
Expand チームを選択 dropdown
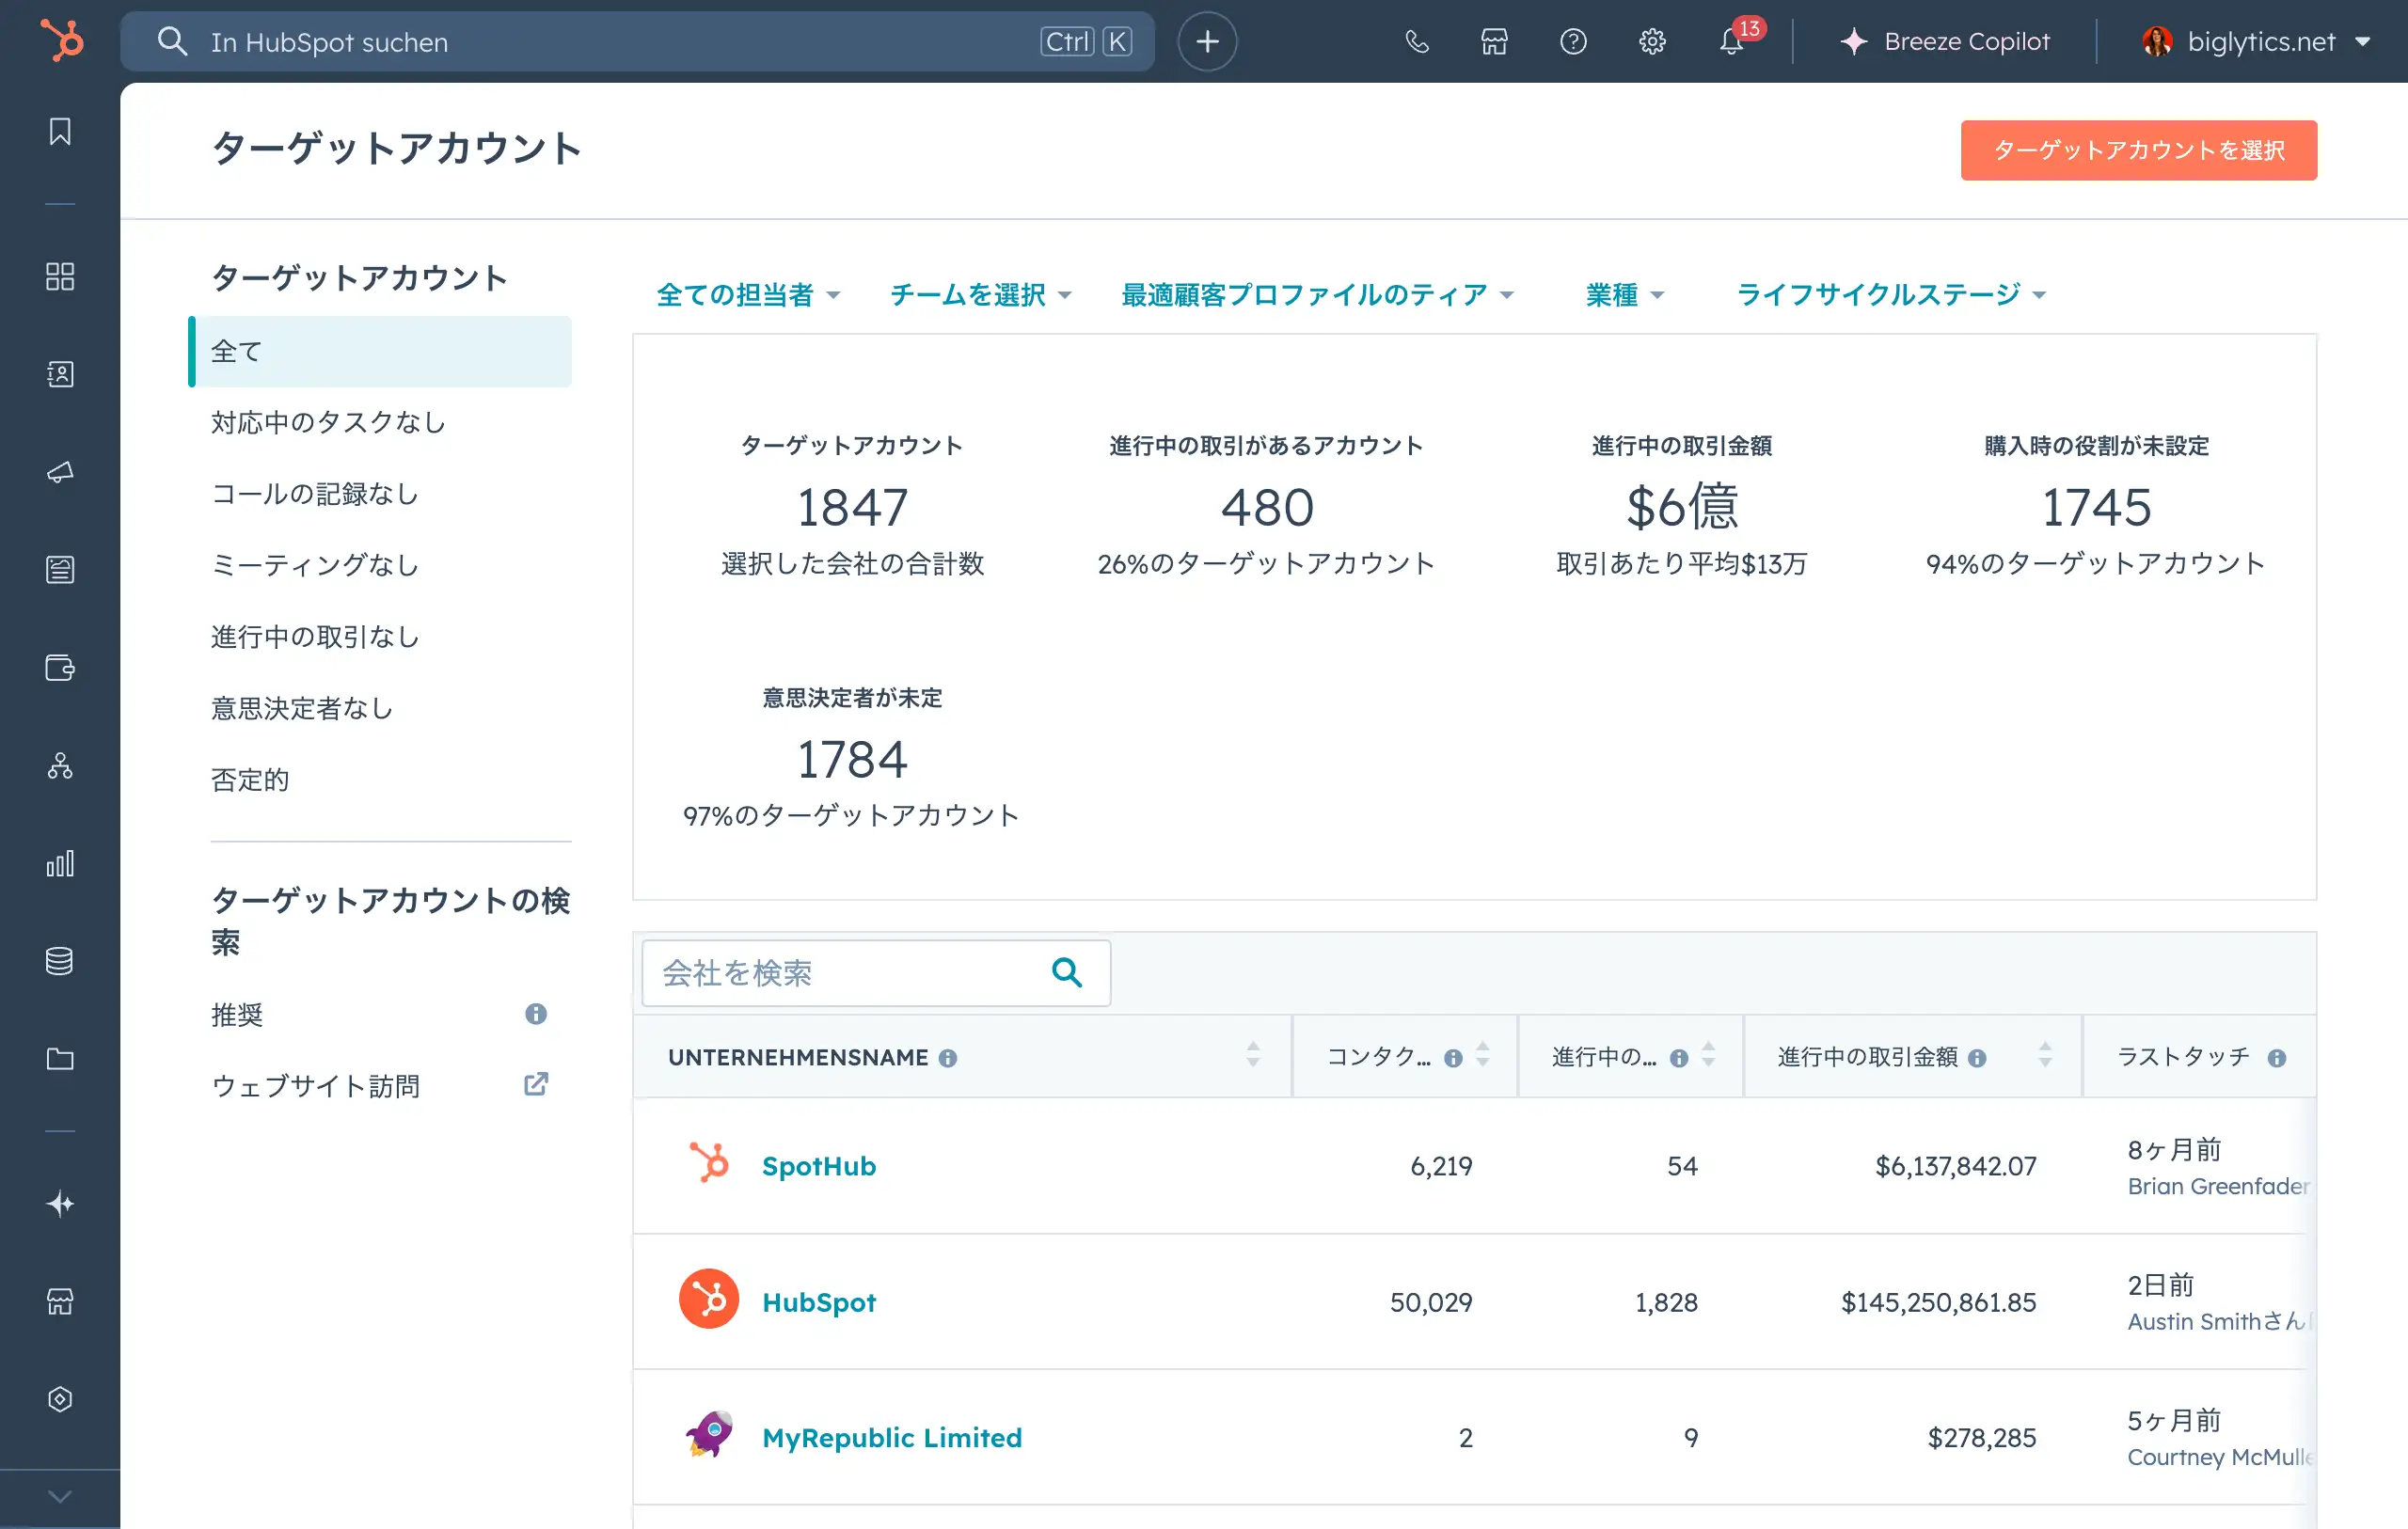pos(980,295)
